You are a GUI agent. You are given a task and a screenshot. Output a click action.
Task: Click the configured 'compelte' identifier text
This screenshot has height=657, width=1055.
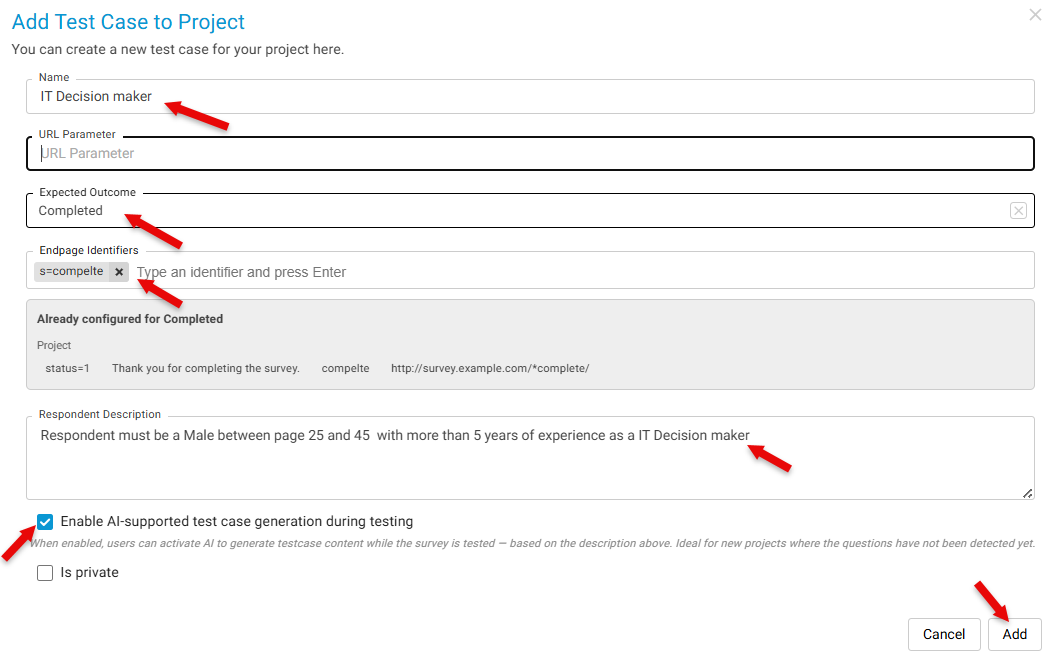coord(345,368)
